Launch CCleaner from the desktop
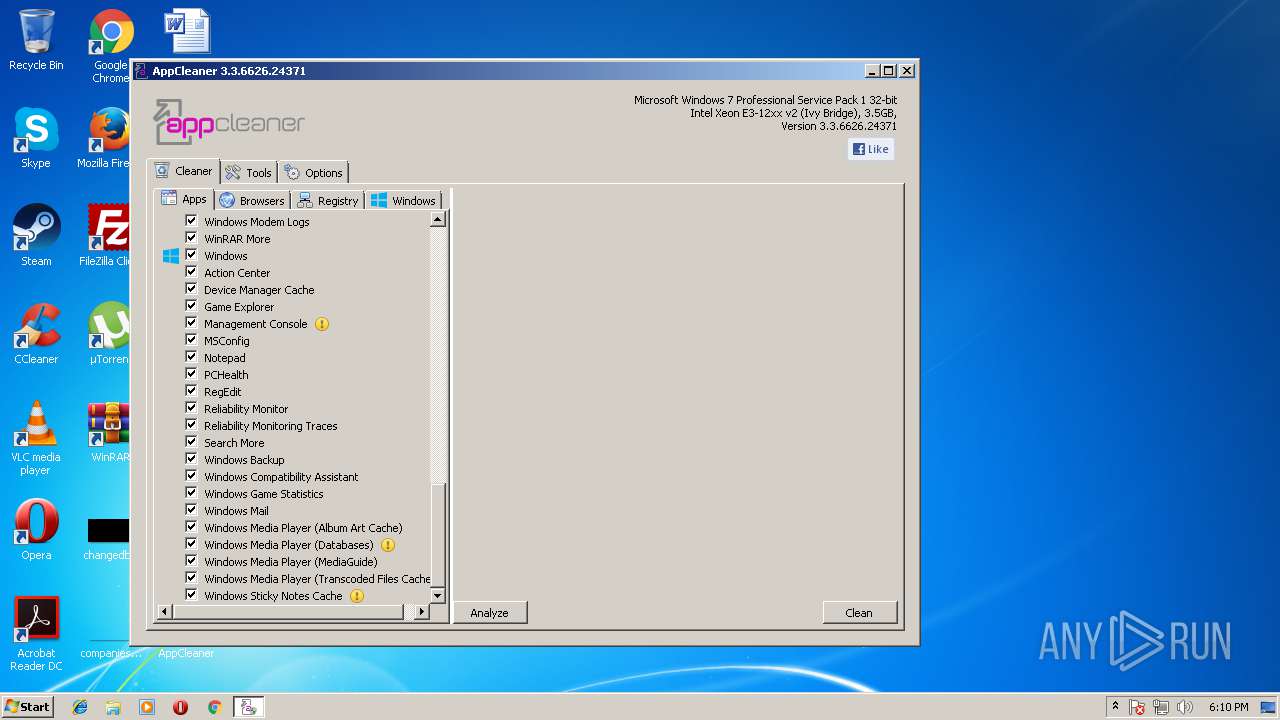The width and height of the screenshot is (1280, 720). coord(36,334)
